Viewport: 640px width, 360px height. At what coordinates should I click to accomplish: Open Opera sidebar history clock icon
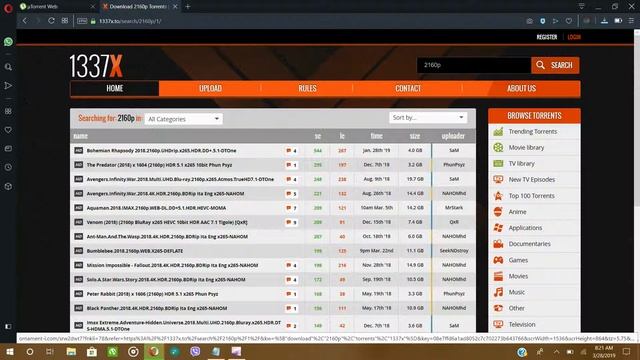[8, 167]
